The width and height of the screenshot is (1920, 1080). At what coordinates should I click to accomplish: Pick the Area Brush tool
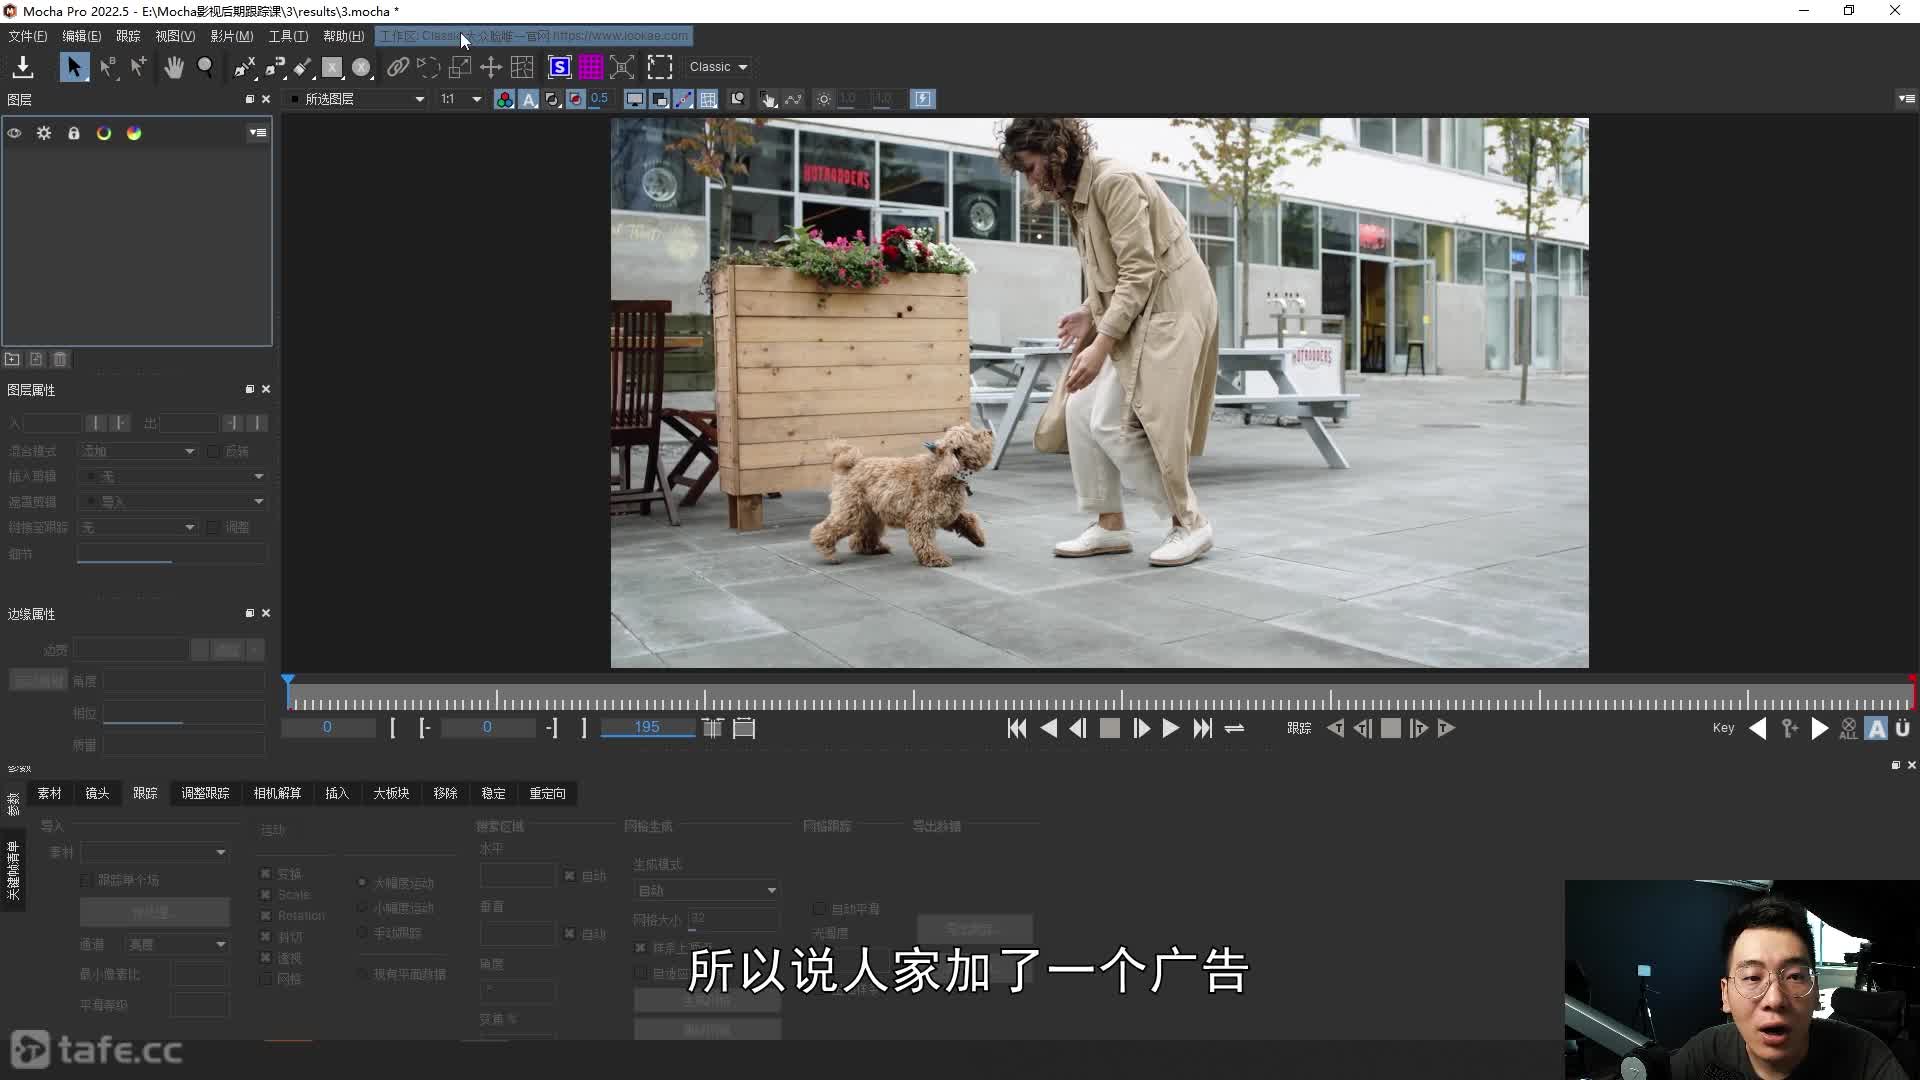tap(302, 67)
